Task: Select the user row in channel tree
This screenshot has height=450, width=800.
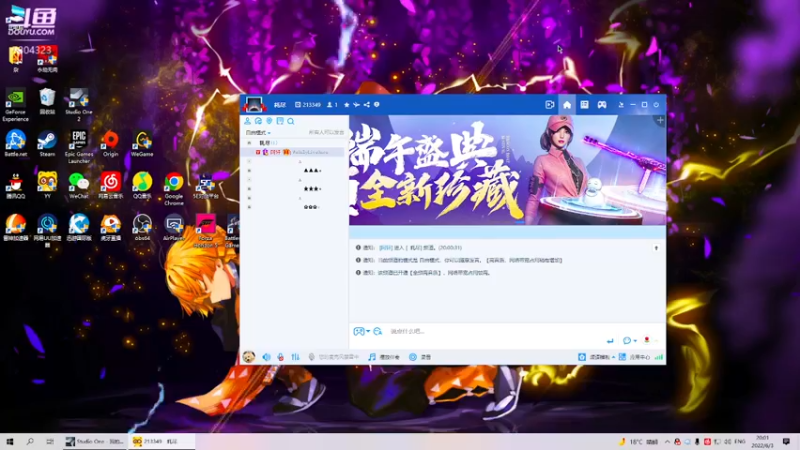Action: coord(294,152)
